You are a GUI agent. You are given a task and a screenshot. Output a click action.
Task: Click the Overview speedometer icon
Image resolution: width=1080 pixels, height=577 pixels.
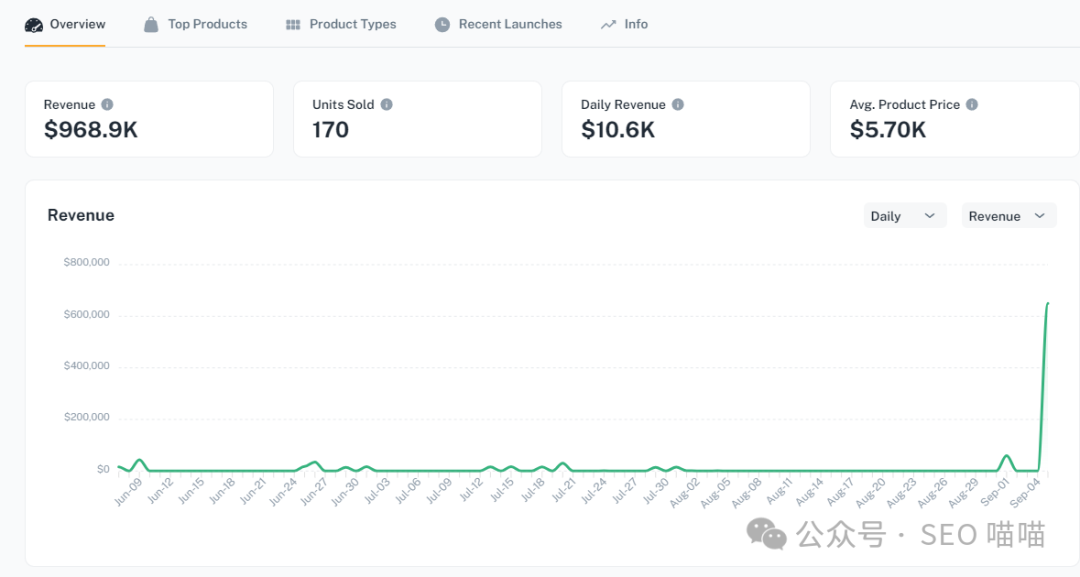pos(34,24)
